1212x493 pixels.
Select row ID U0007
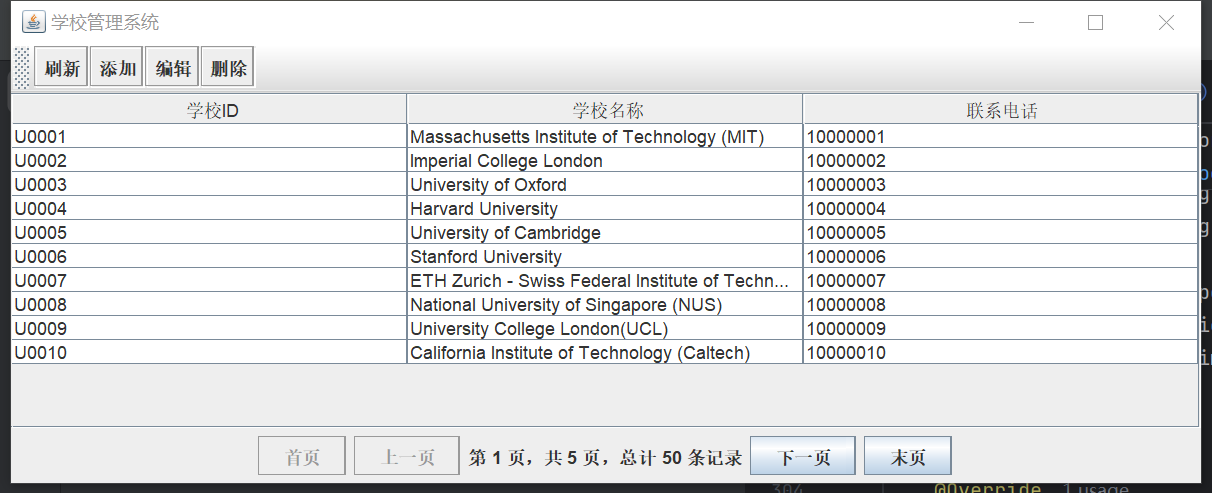click(x=209, y=281)
